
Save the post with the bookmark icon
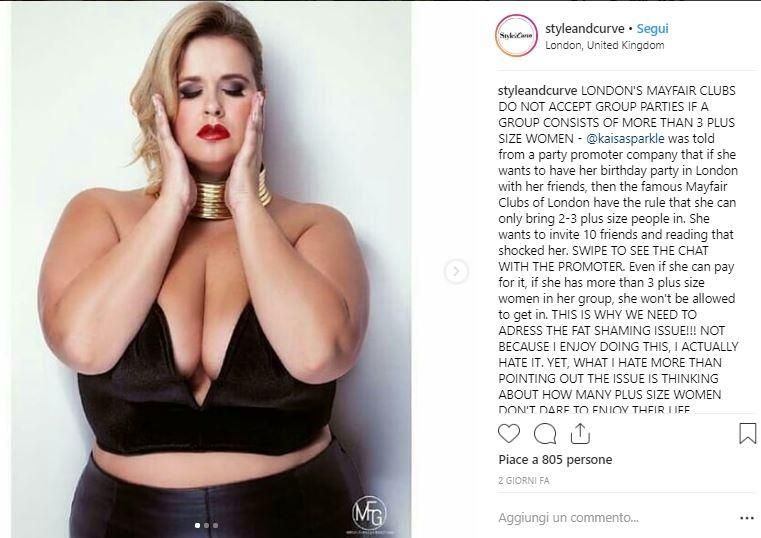click(747, 433)
